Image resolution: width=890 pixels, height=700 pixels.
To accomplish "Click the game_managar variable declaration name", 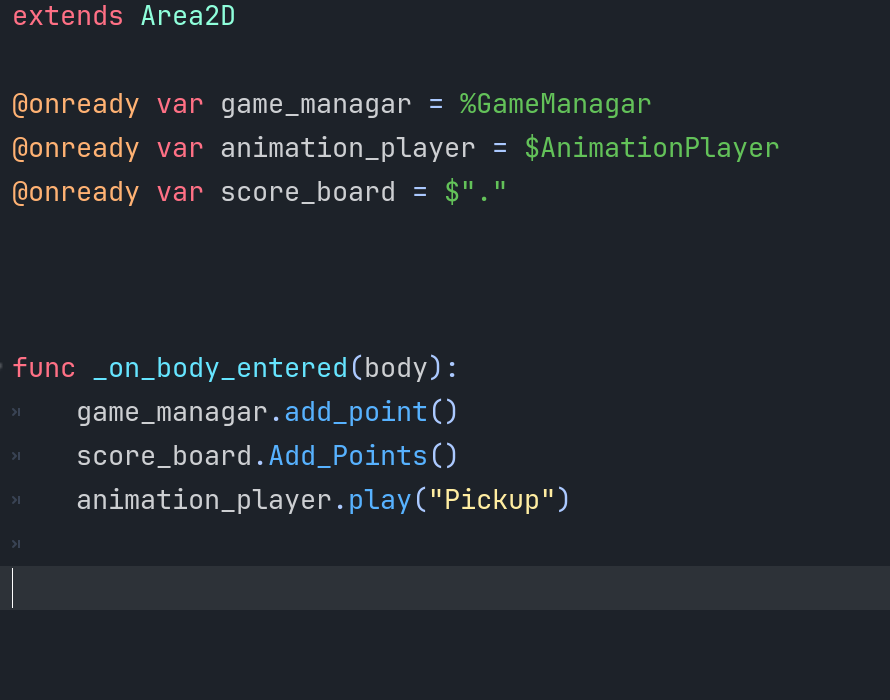I will pyautogui.click(x=316, y=105).
